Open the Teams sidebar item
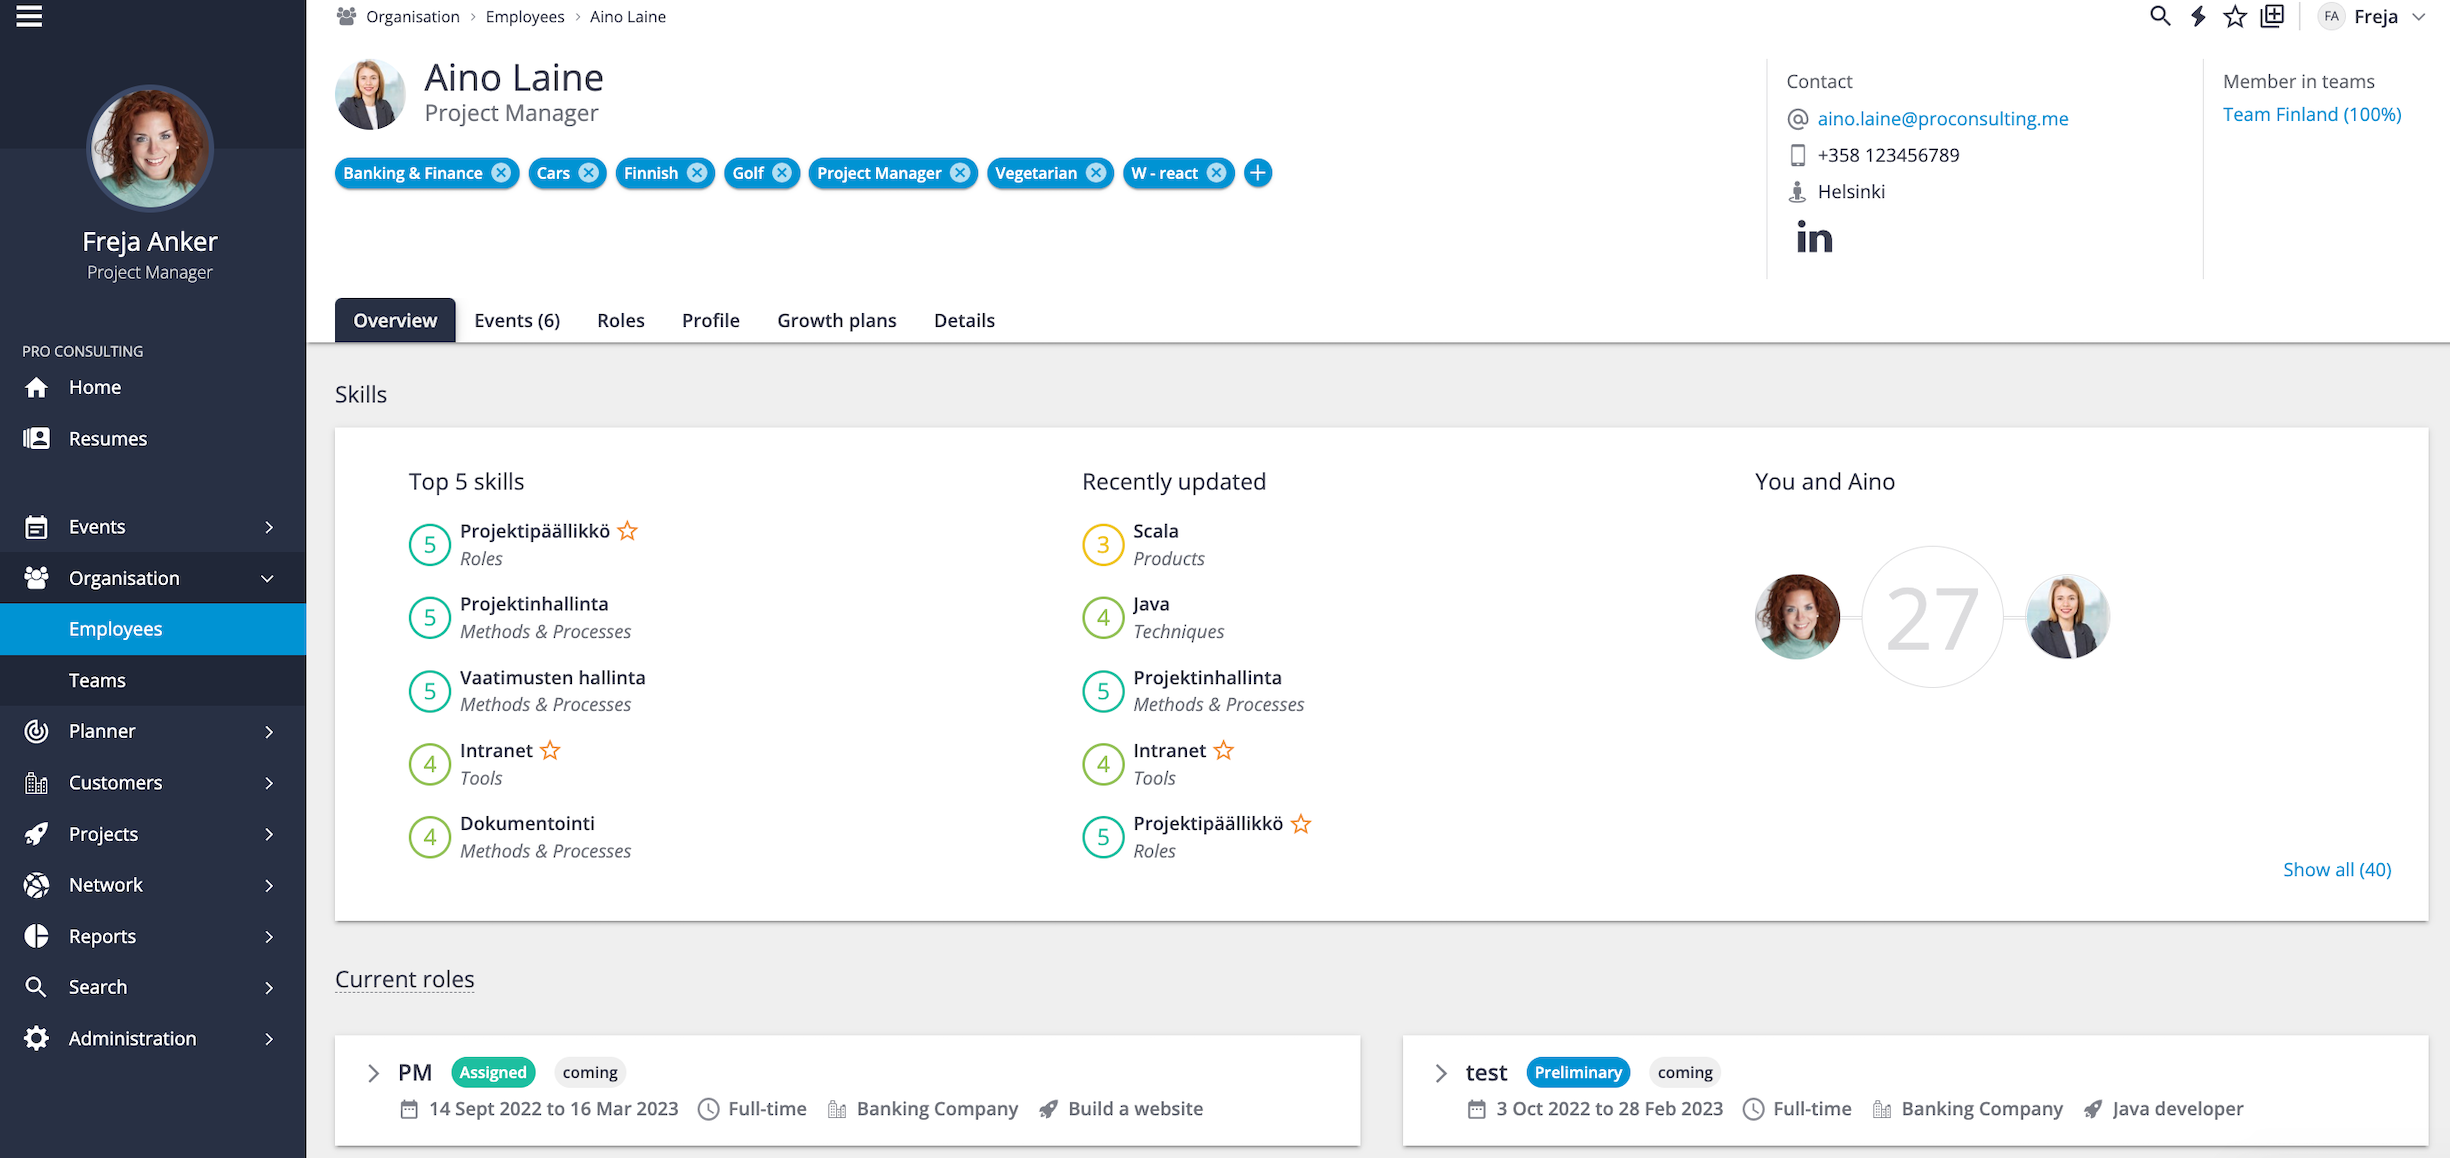Screen dimensions: 2450x1158 coord(153,680)
